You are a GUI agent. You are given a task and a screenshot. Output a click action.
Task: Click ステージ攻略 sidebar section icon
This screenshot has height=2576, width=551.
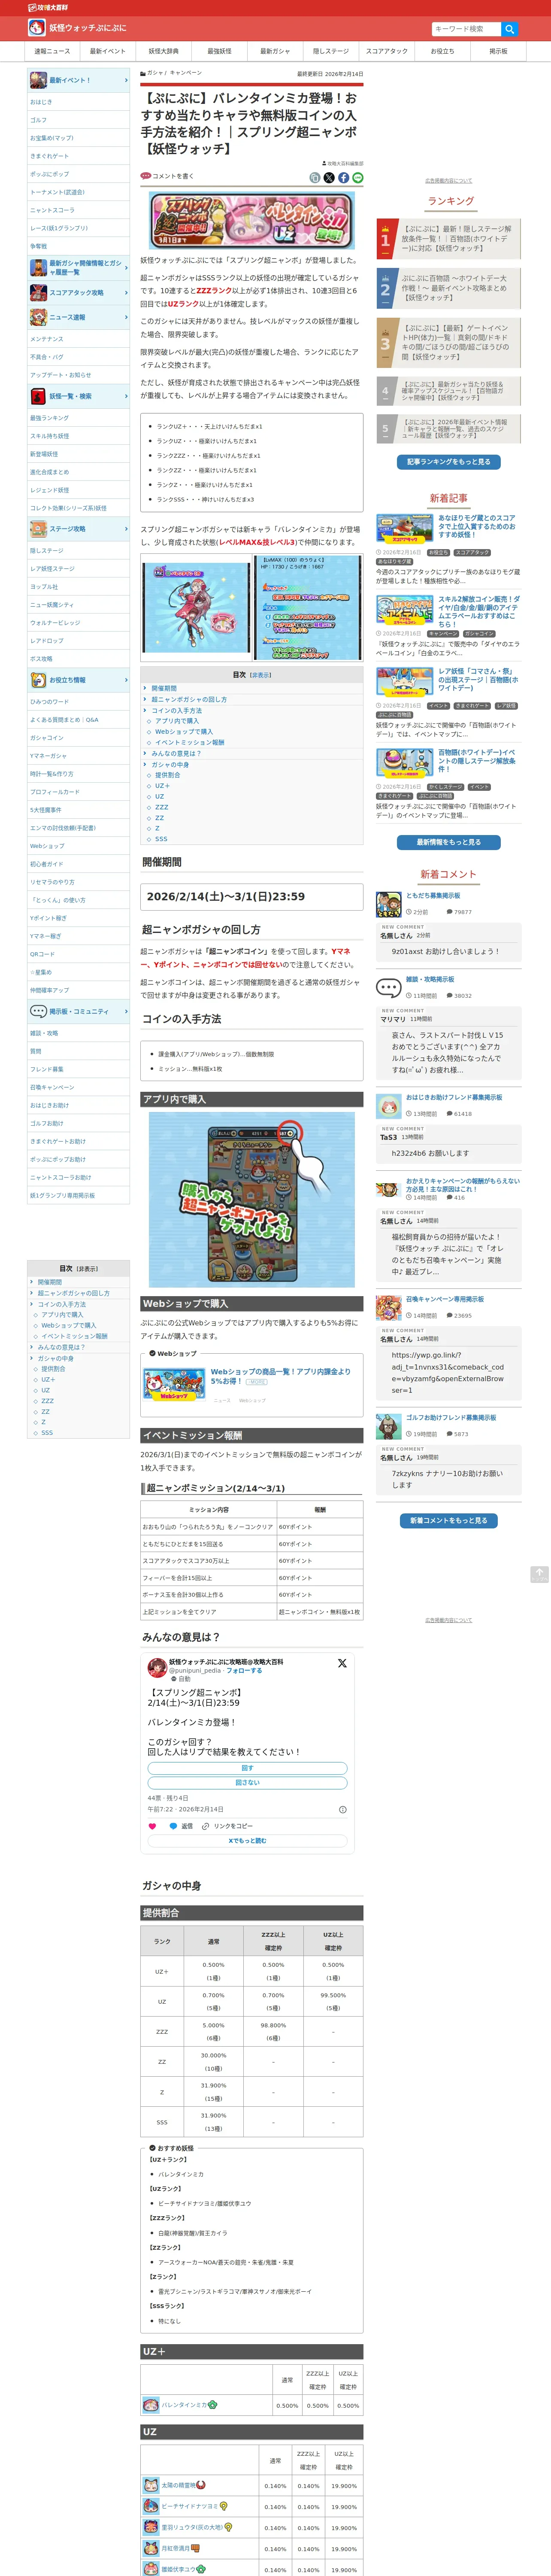coord(38,529)
